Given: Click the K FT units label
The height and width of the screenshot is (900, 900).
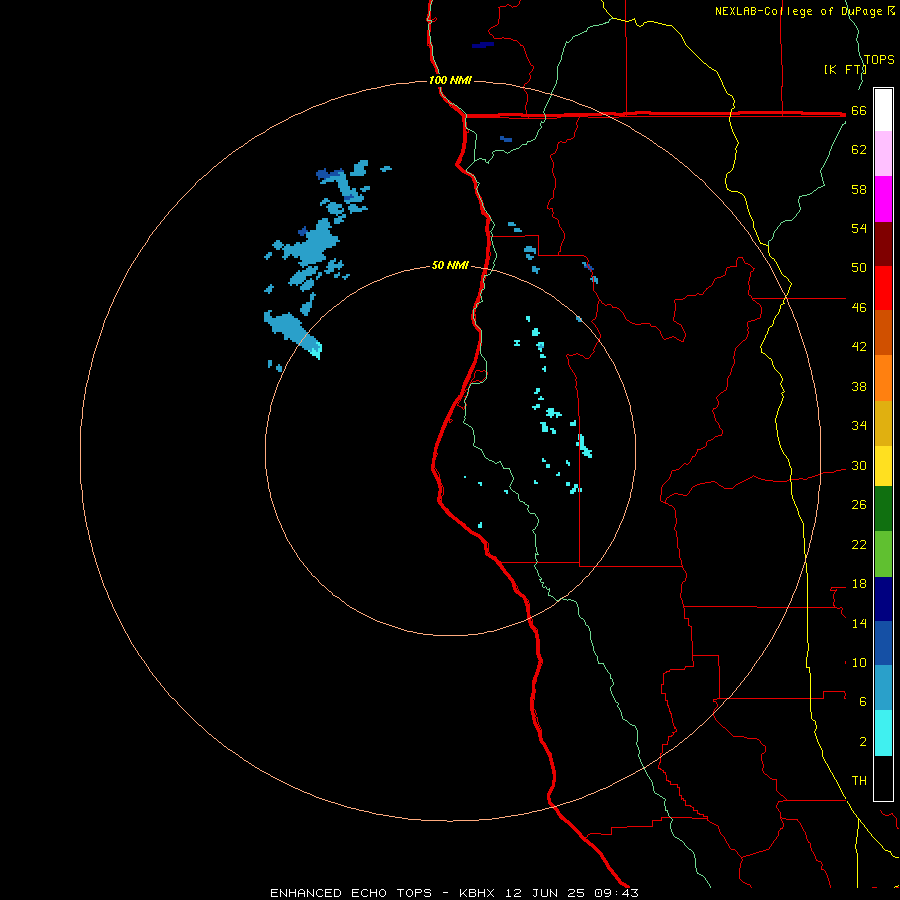Looking at the screenshot, I should pos(845,69).
